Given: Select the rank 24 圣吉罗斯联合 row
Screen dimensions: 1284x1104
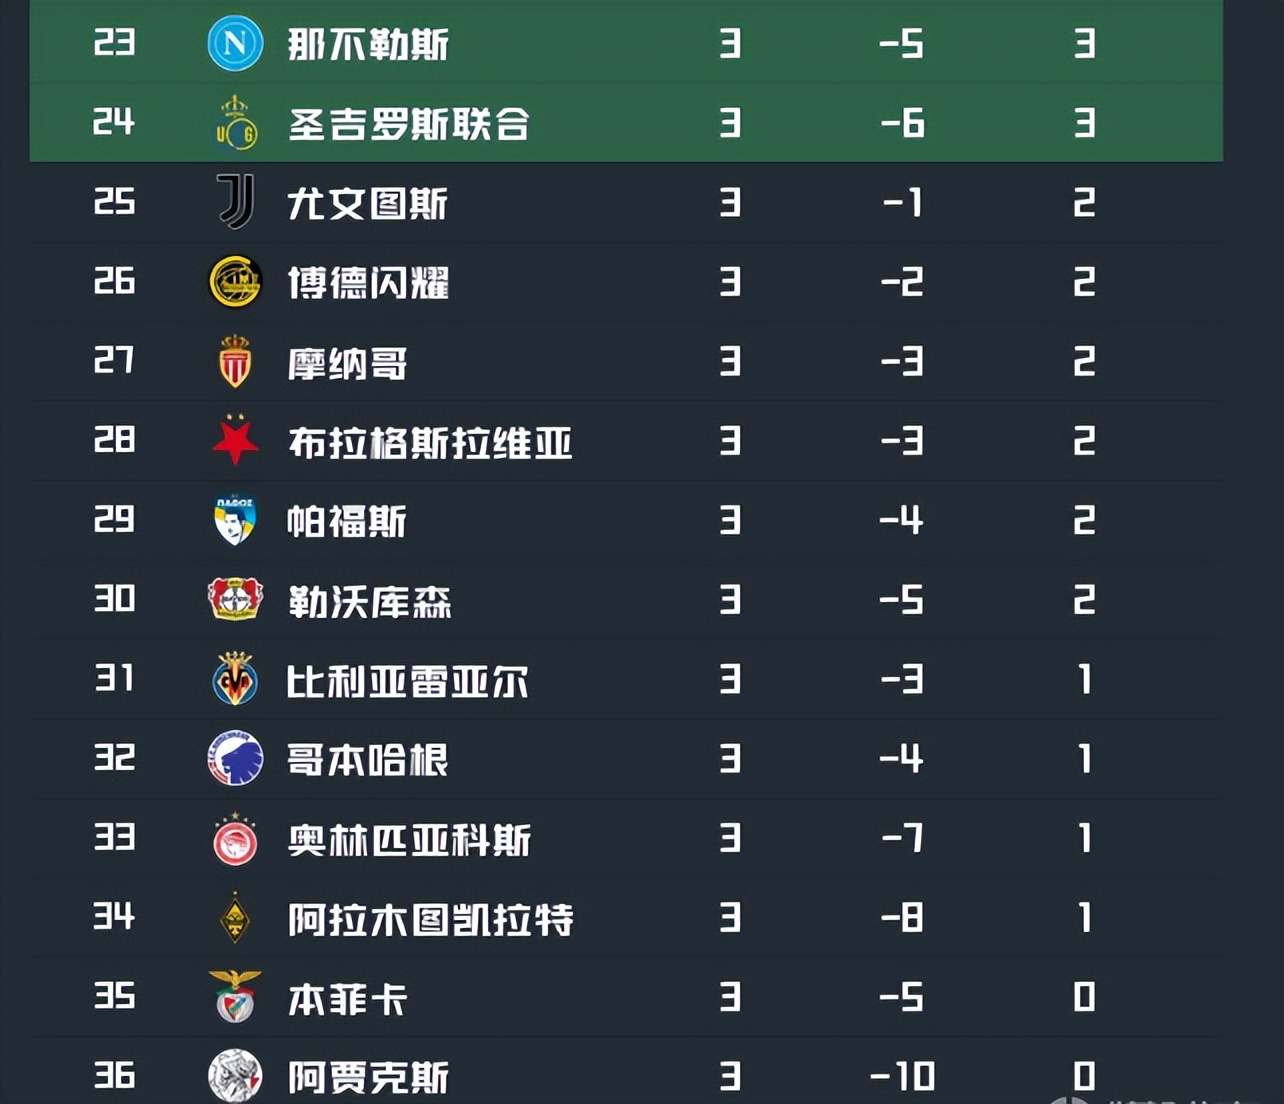Looking at the screenshot, I should (626, 123).
